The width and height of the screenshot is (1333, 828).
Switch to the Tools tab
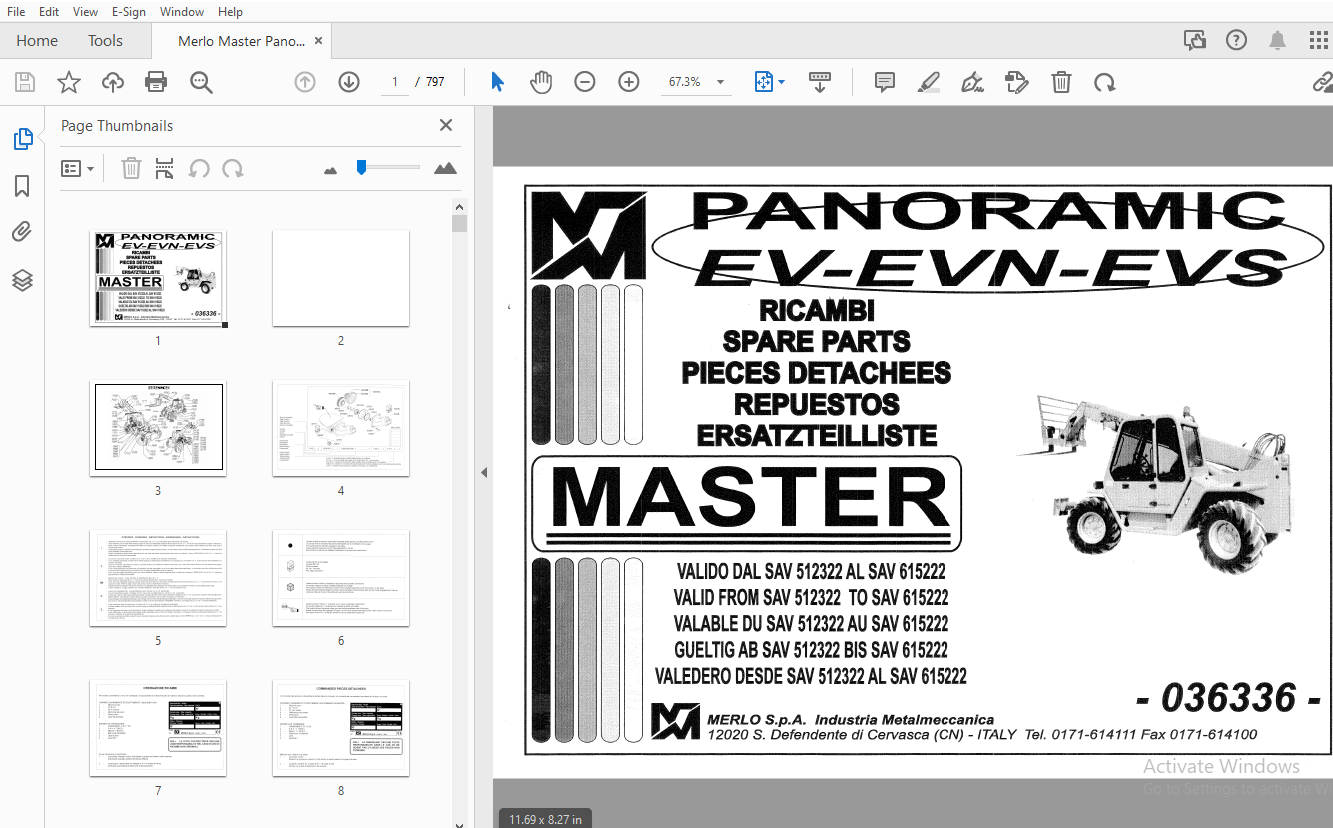tap(105, 41)
